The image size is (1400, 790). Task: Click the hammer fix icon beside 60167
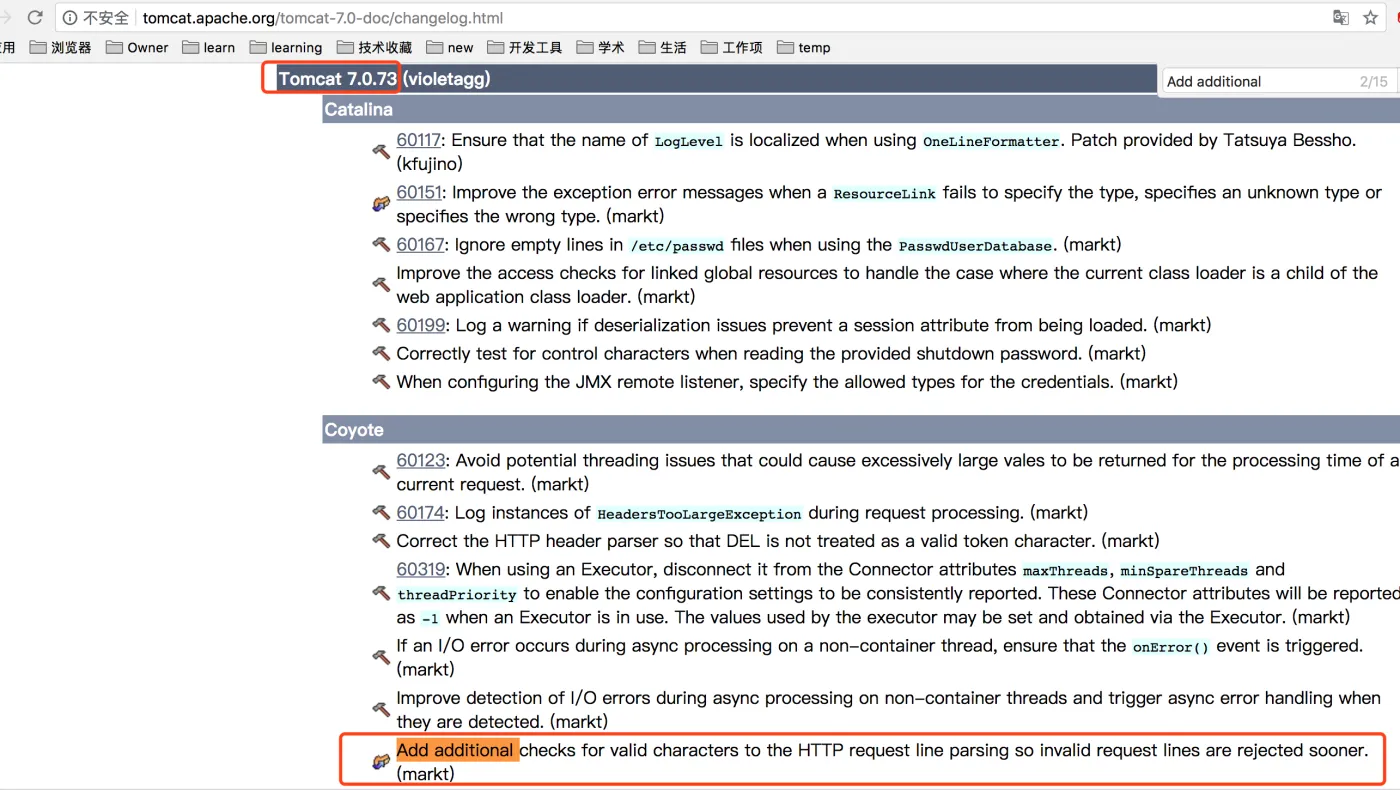click(x=381, y=244)
